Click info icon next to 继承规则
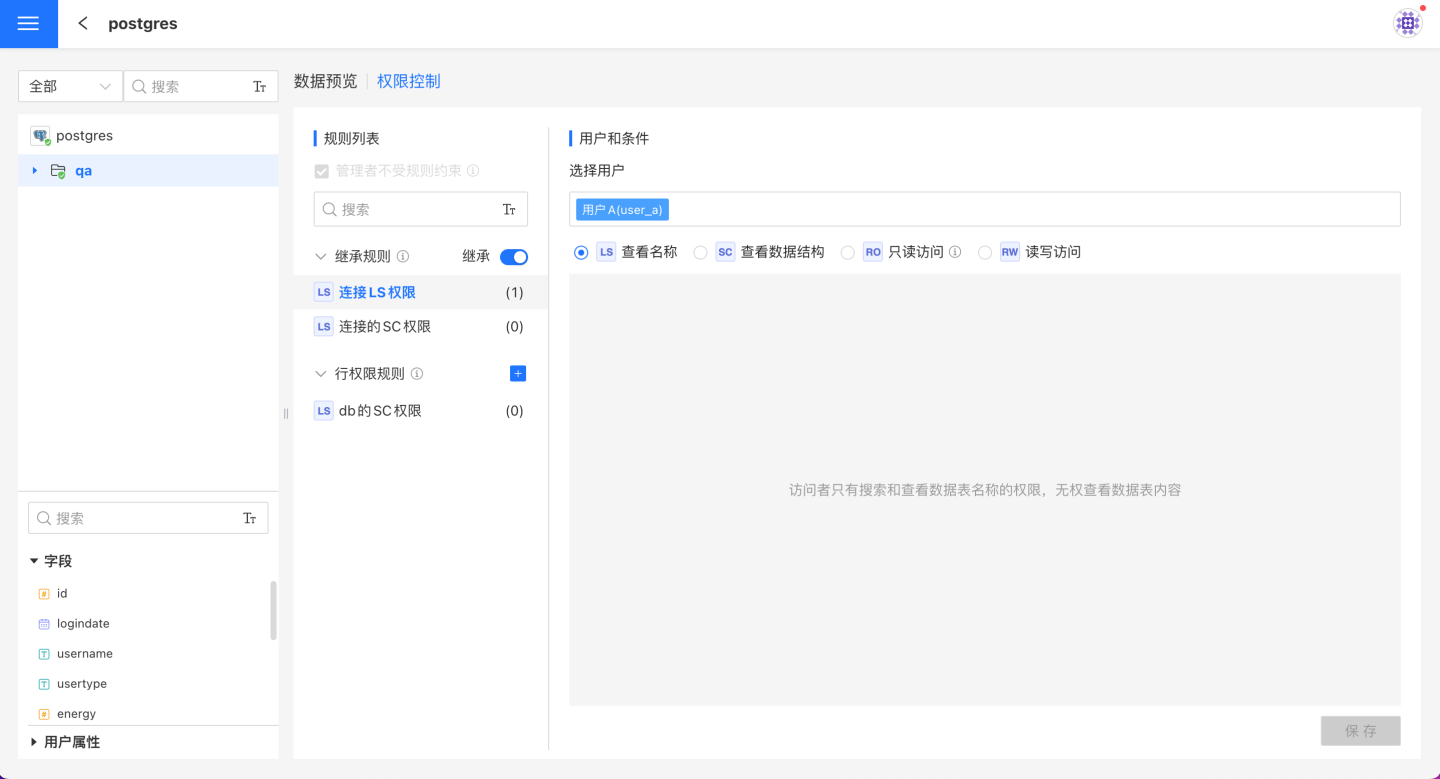Image resolution: width=1440 pixels, height=779 pixels. pos(403,257)
